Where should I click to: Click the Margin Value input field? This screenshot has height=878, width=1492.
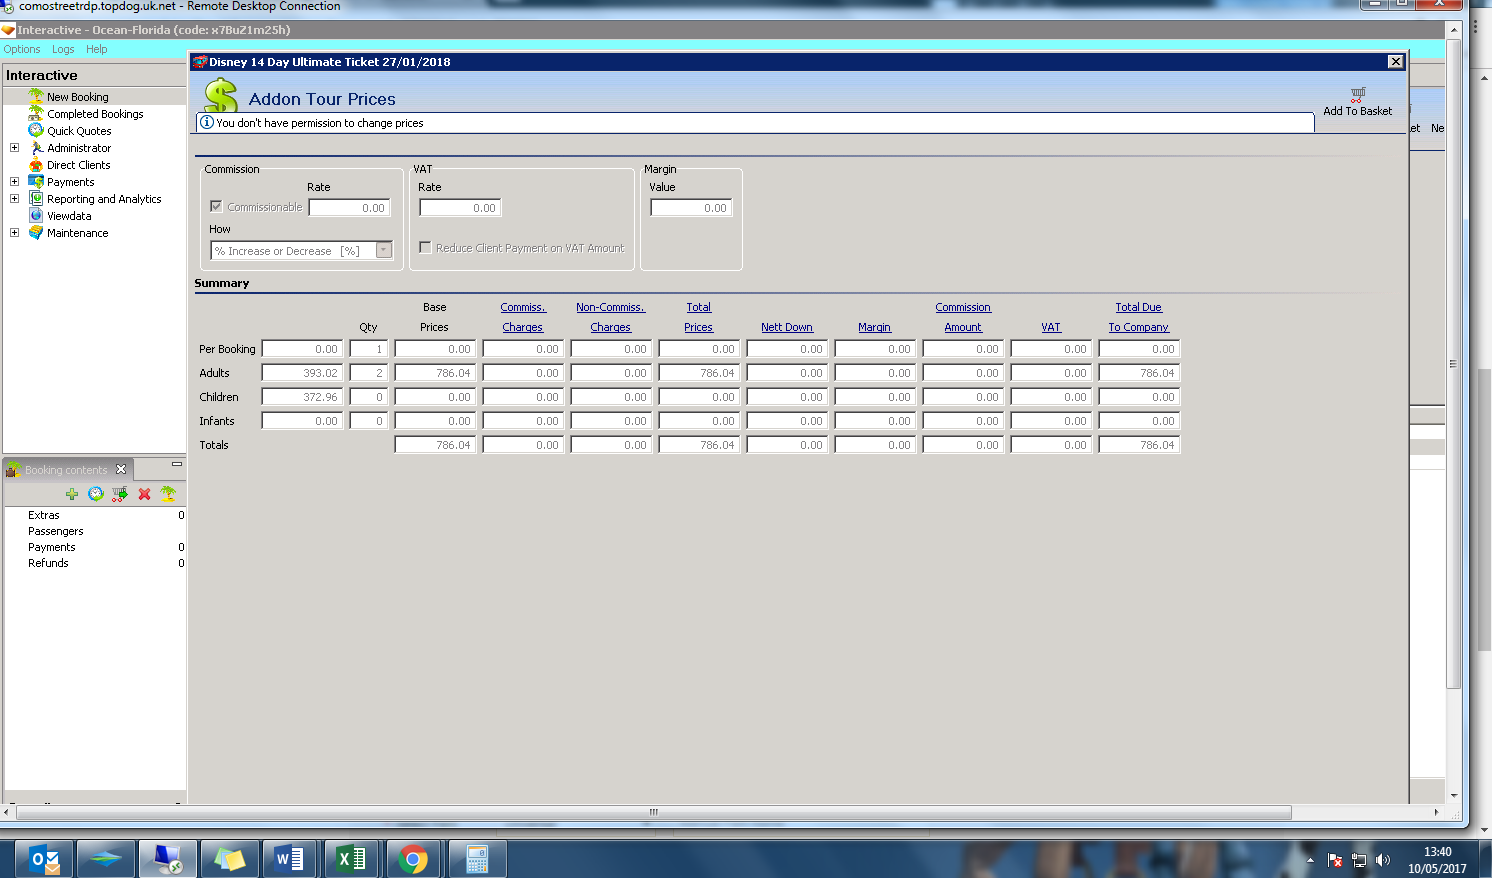click(x=691, y=208)
